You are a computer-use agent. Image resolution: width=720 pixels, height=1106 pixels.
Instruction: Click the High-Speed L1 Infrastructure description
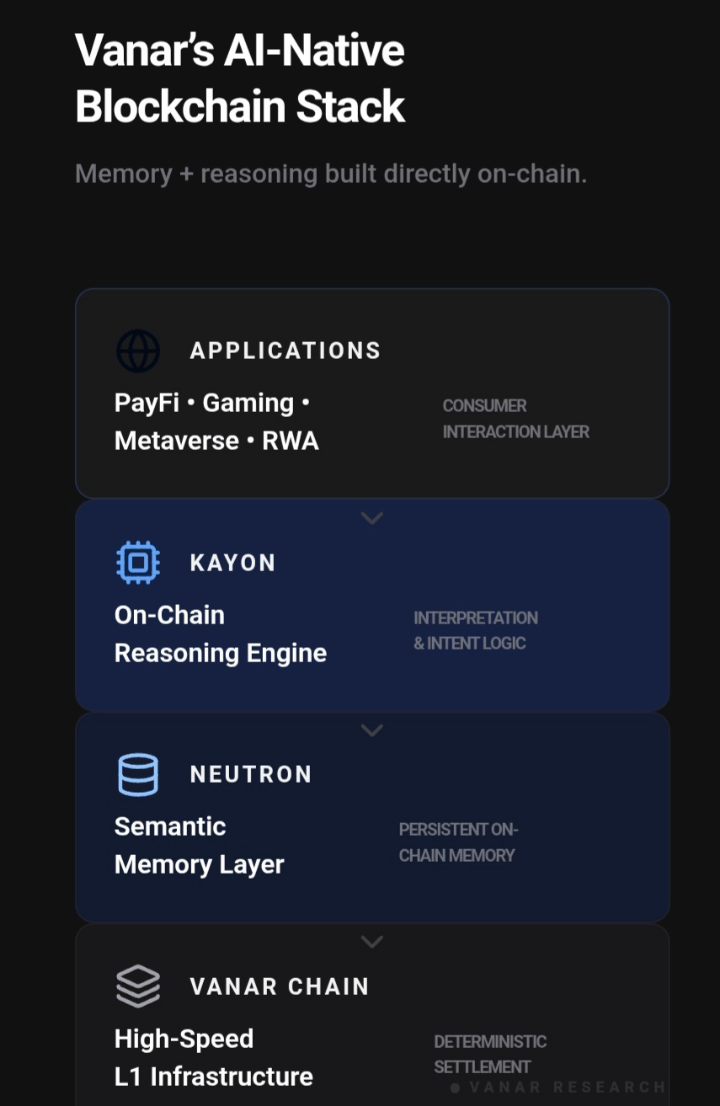click(213, 1058)
